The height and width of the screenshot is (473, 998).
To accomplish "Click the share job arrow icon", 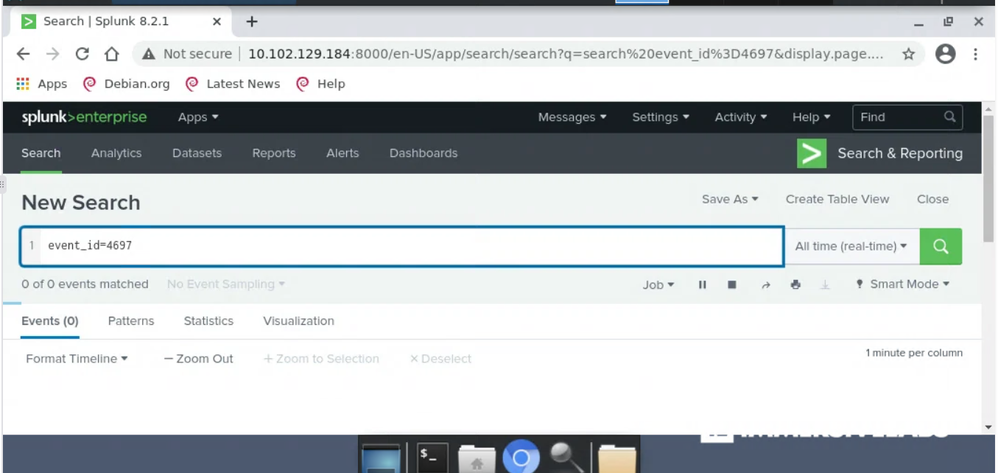I will (766, 285).
